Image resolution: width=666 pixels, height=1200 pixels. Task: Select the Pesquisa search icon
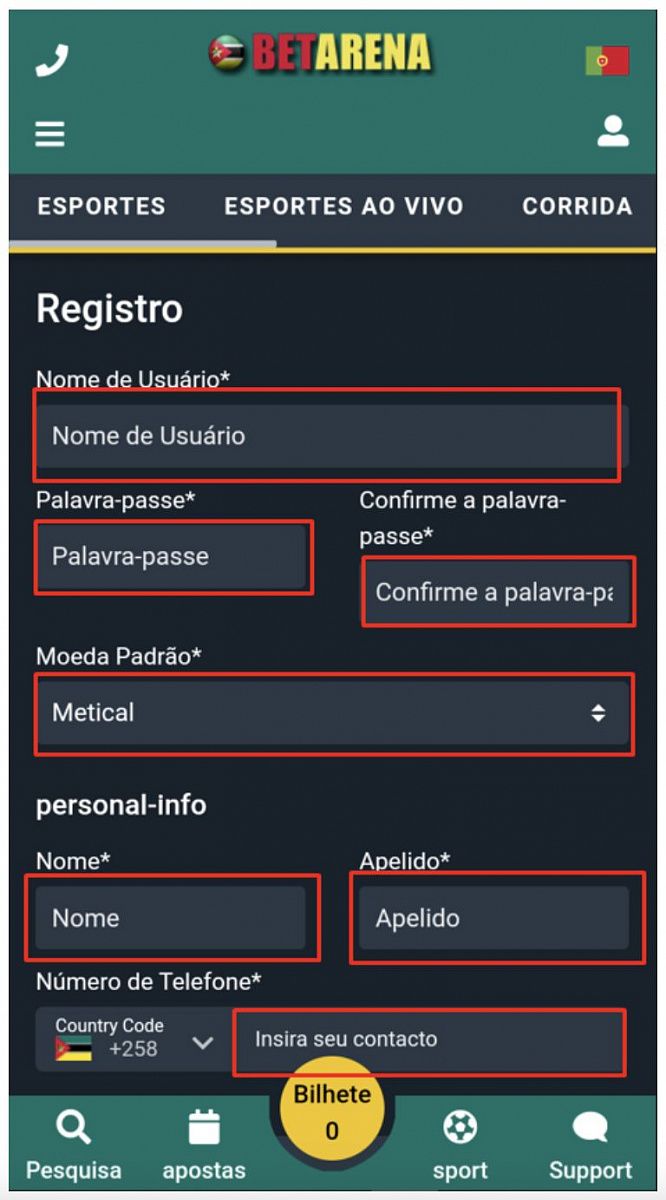tap(73, 1127)
